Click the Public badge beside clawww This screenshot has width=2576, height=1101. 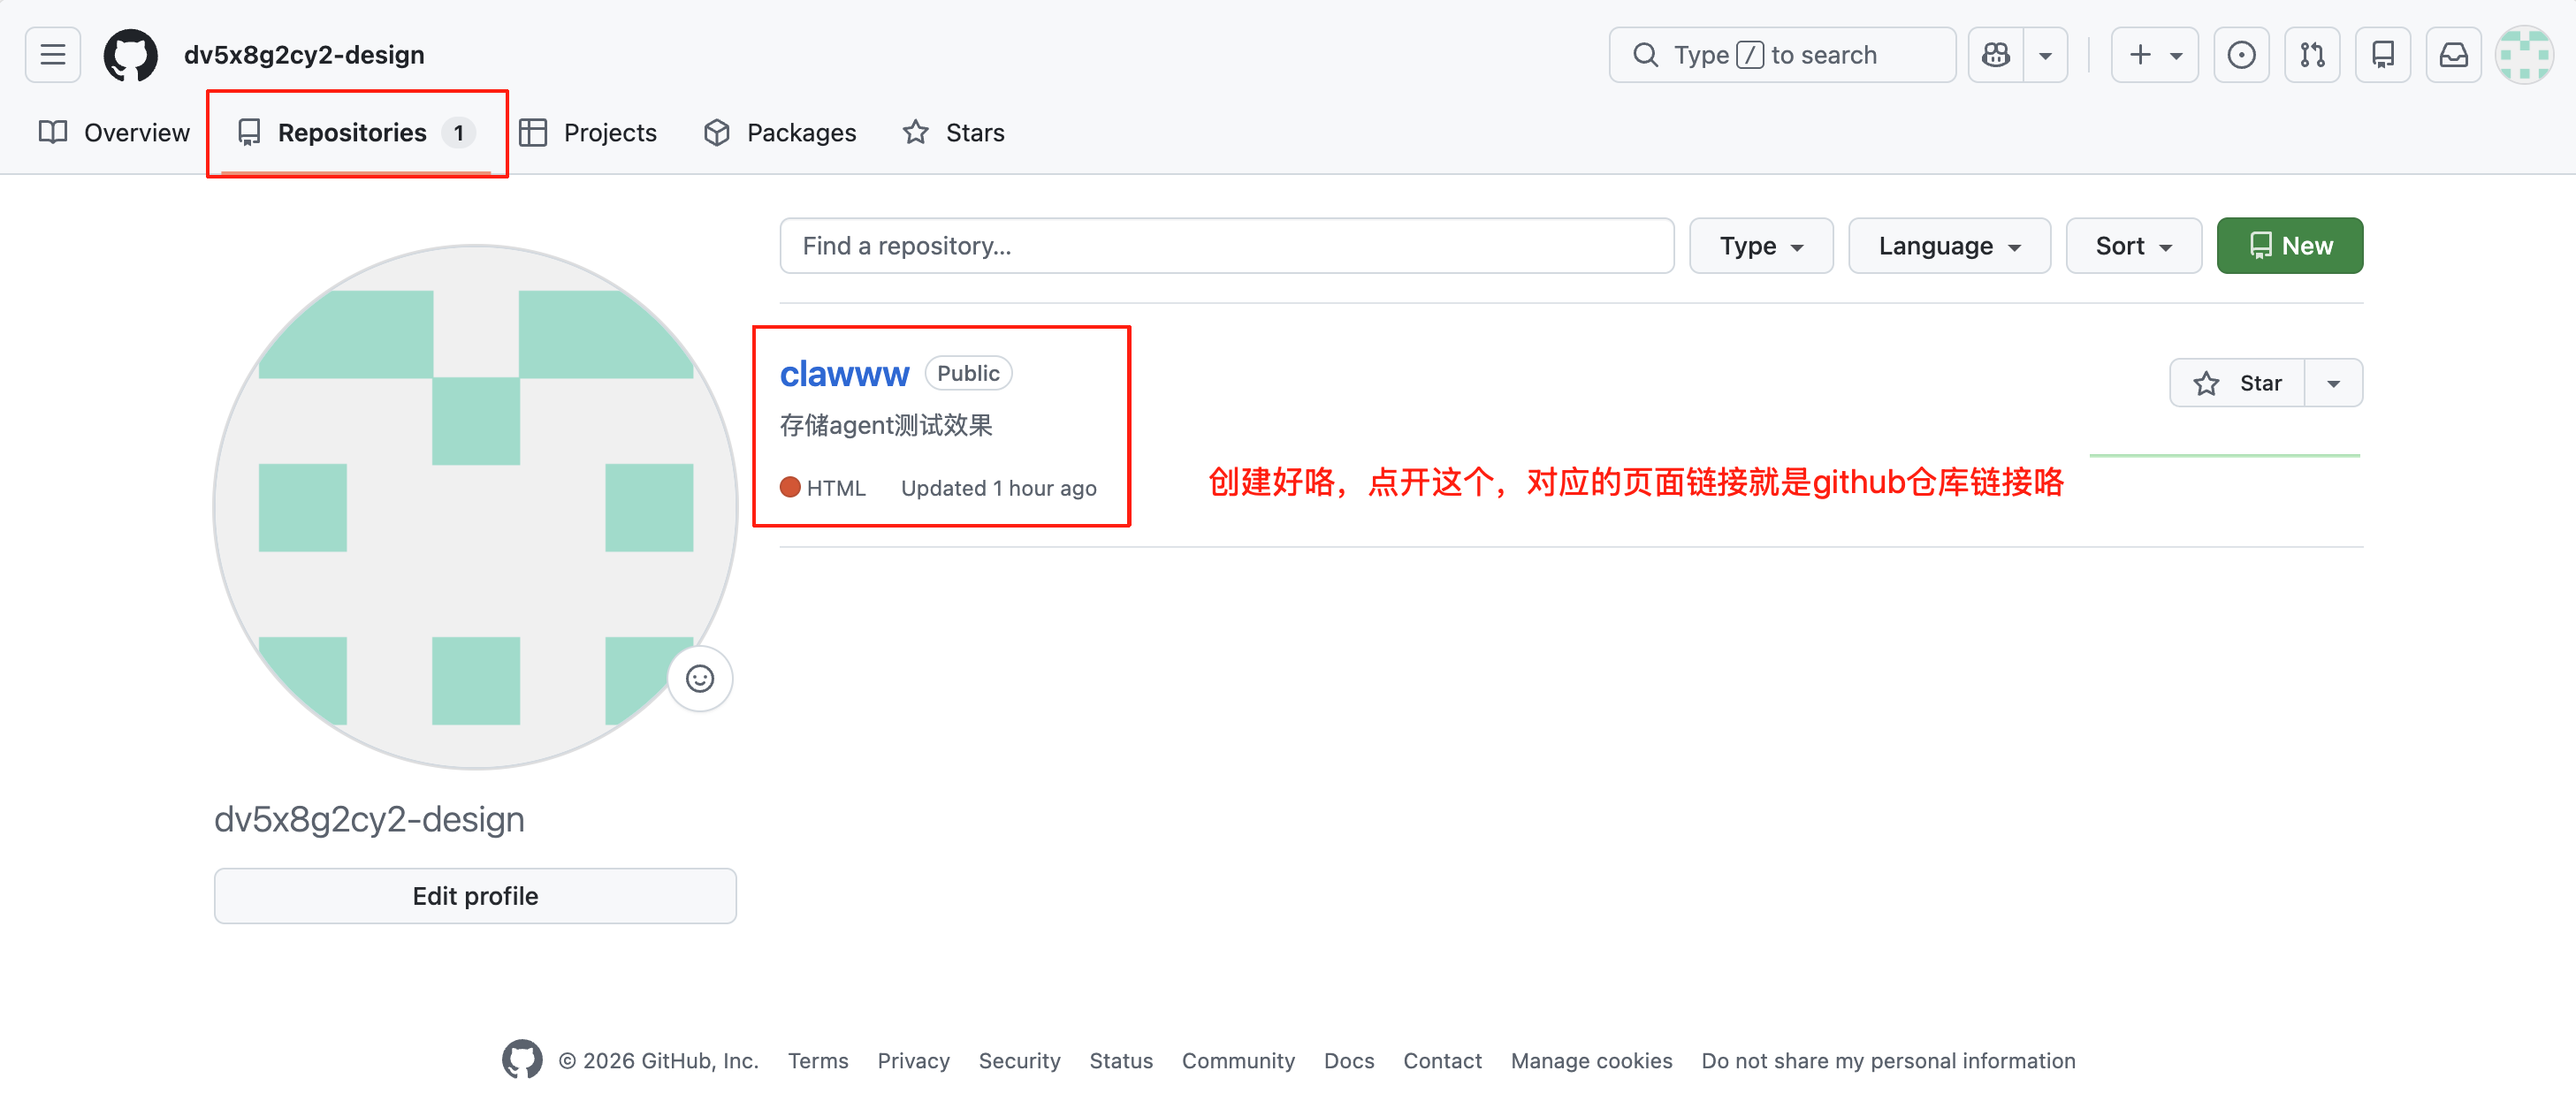(968, 373)
